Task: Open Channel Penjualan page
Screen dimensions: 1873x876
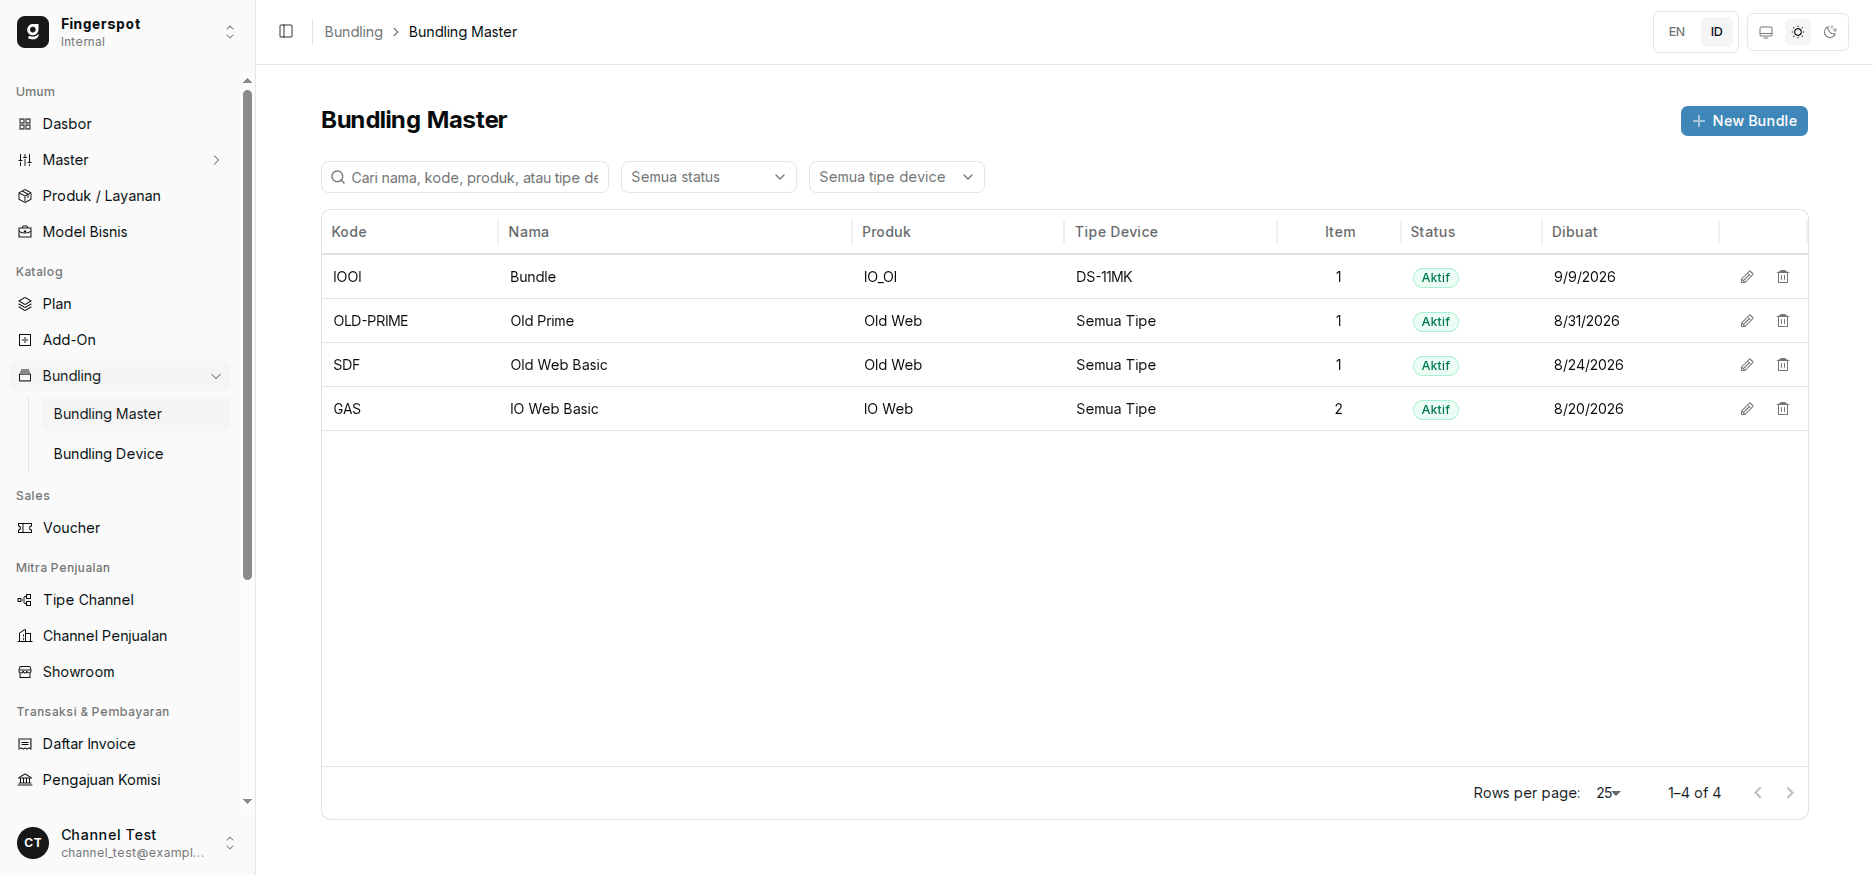Action: 120,636
